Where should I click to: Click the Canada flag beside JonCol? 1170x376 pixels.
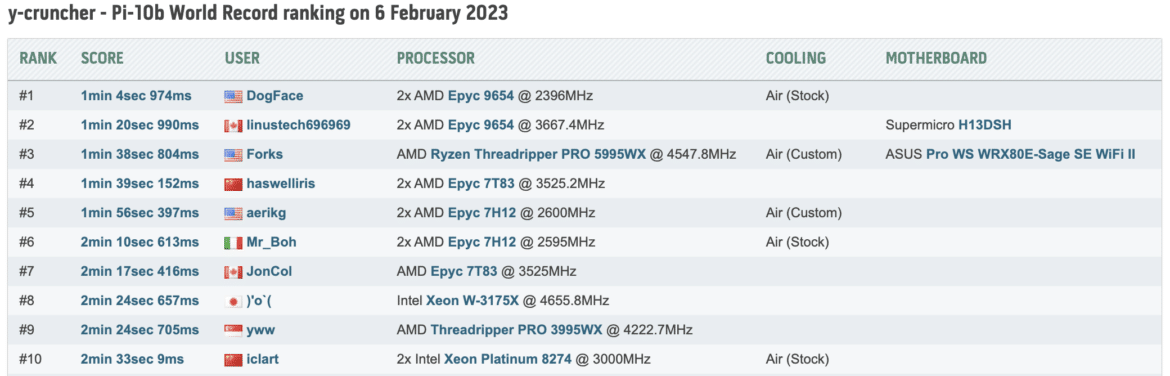point(234,272)
